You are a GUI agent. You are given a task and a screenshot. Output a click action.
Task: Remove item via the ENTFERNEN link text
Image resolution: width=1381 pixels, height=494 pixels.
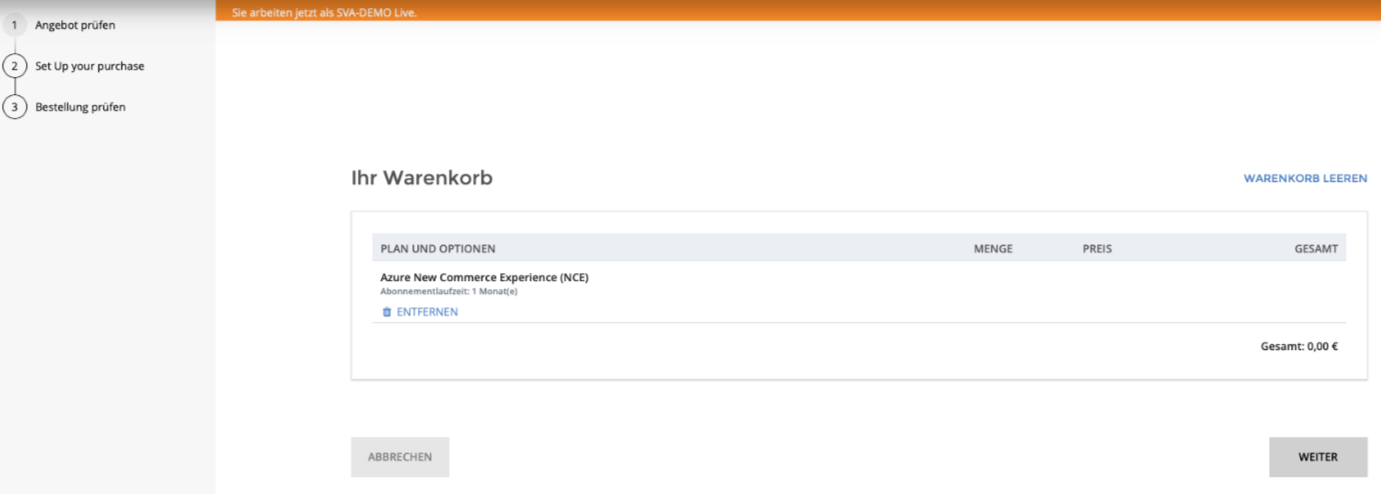click(x=427, y=312)
